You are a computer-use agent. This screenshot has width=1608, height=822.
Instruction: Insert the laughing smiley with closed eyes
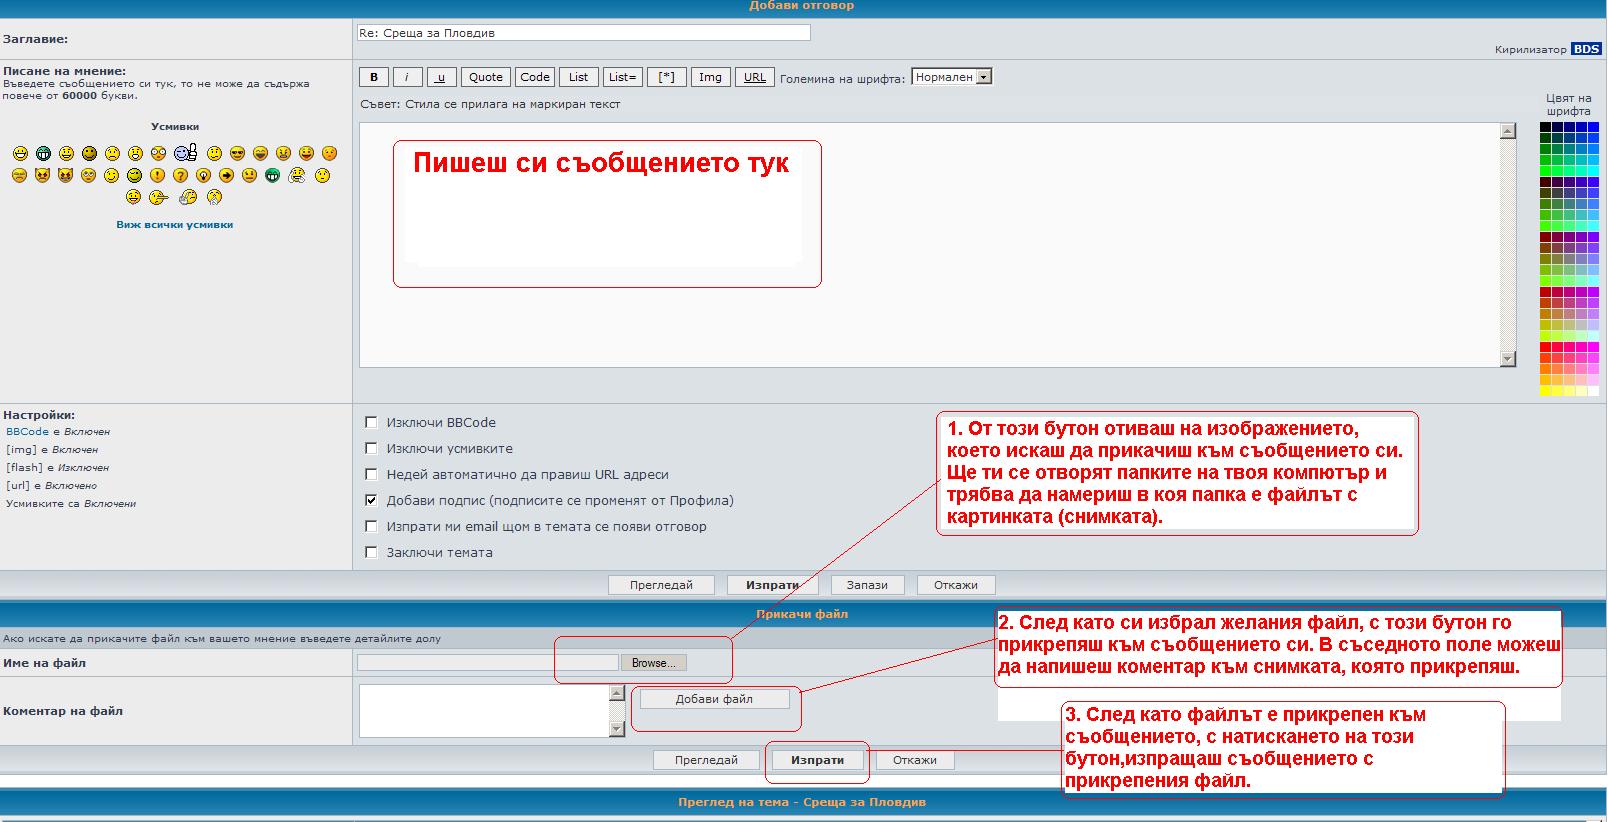(260, 153)
